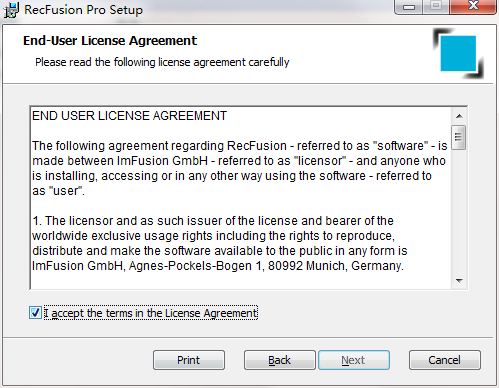Click the RecFusion Pro Setup title bar text

tap(83, 10)
